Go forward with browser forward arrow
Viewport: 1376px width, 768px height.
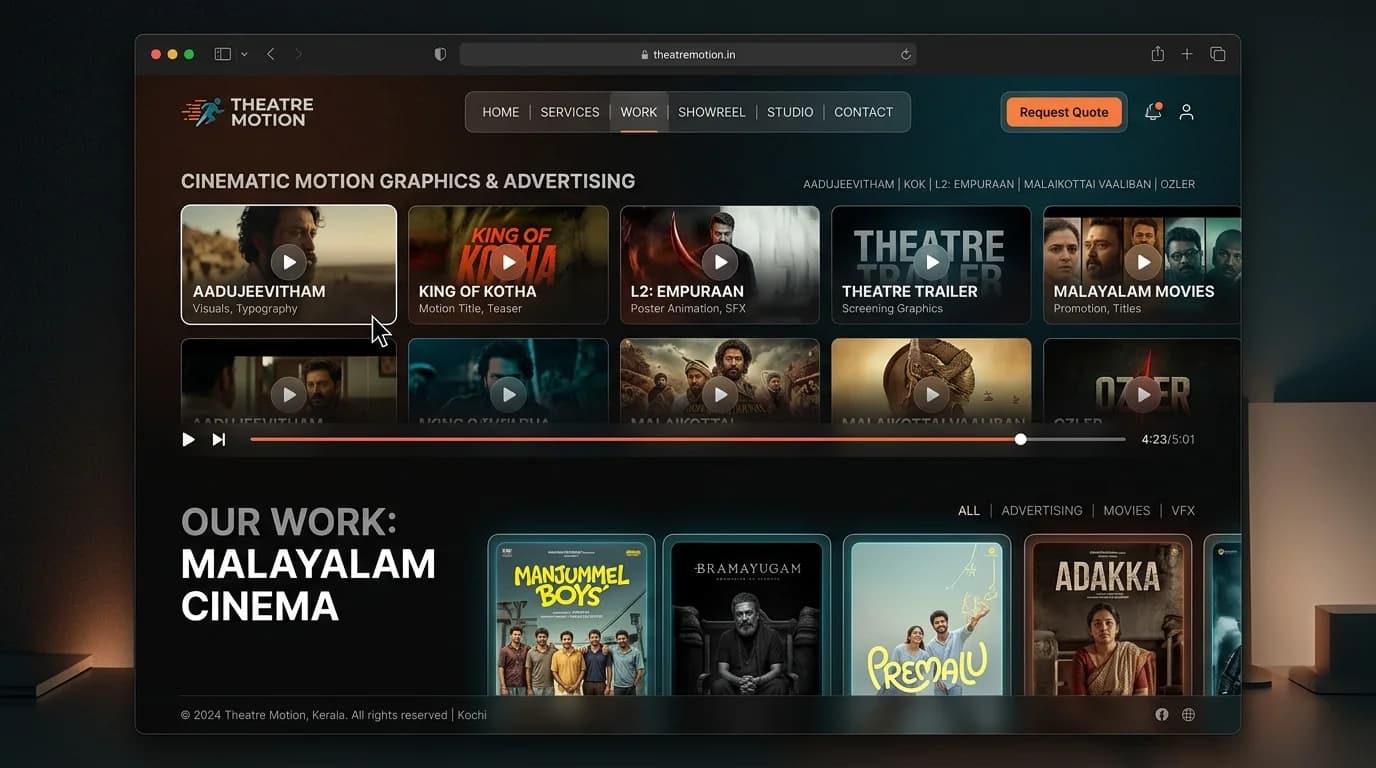pos(298,54)
